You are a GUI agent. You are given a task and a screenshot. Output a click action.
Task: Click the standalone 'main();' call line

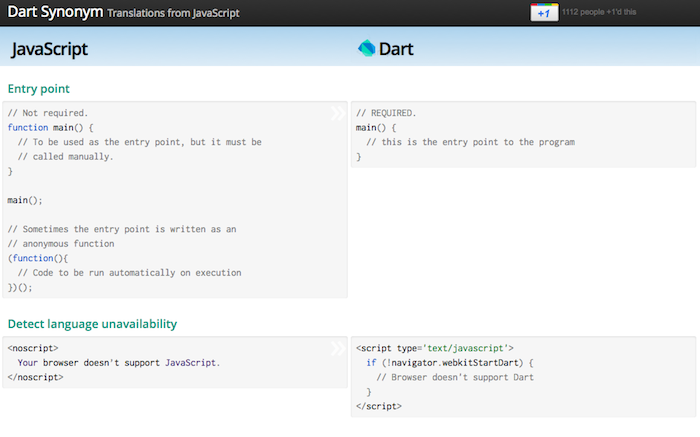25,200
